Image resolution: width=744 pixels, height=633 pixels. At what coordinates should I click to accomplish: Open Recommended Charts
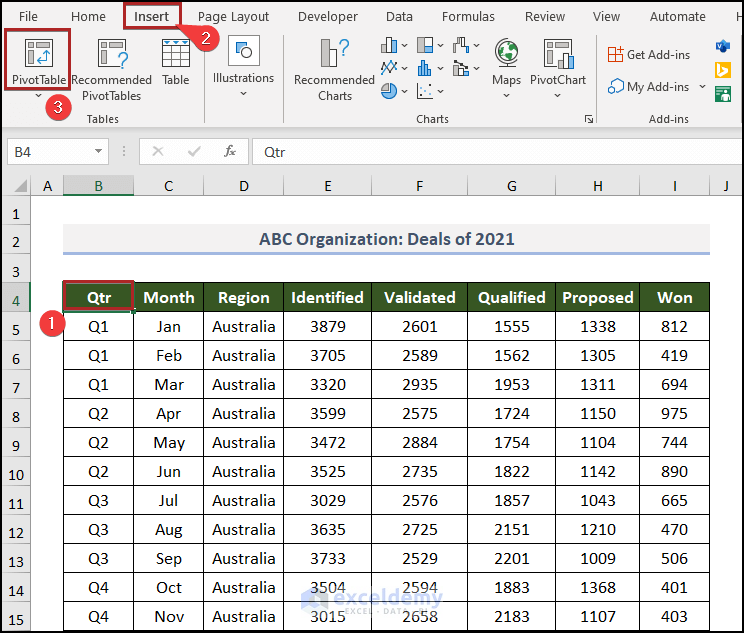point(334,68)
